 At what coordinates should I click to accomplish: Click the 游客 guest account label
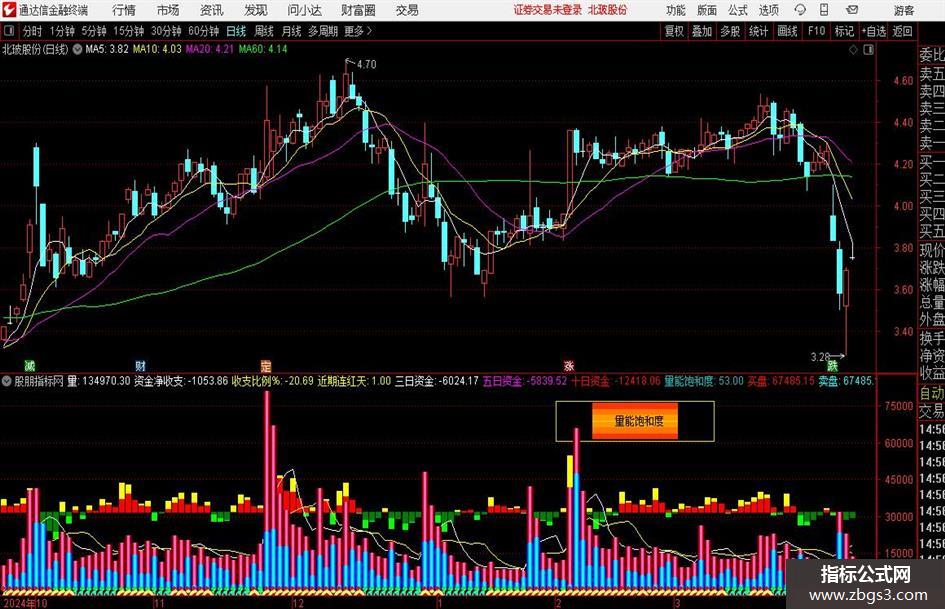pos(903,10)
